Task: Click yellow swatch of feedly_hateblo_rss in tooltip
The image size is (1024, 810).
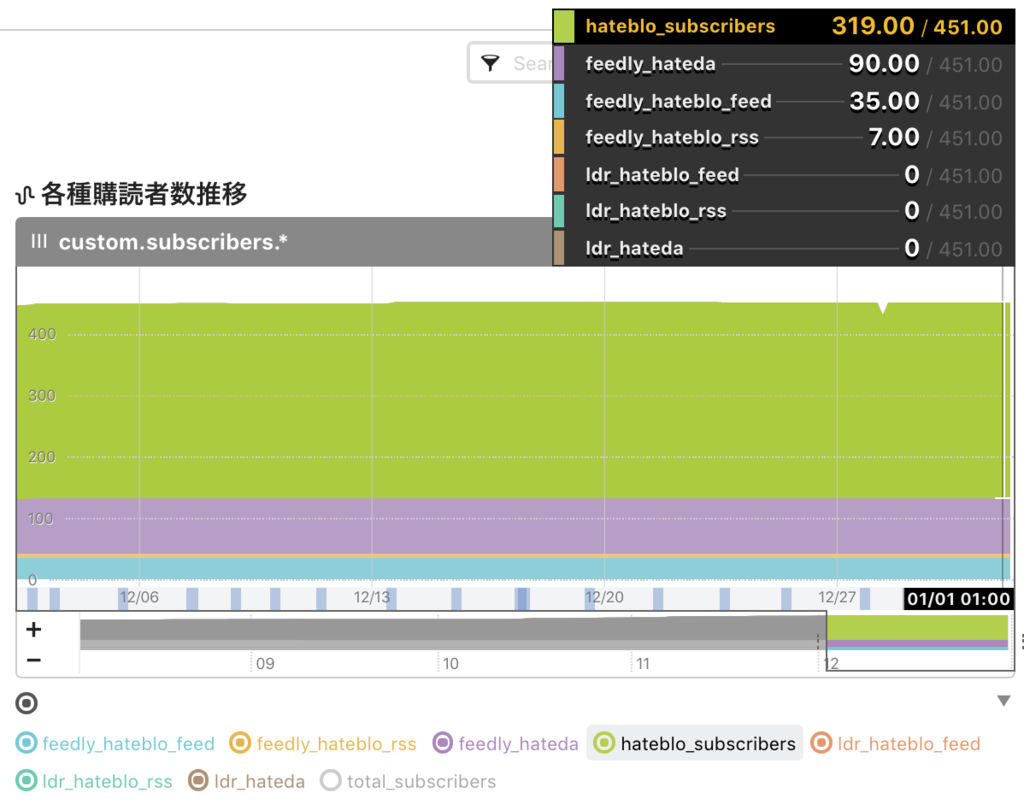Action: point(559,137)
